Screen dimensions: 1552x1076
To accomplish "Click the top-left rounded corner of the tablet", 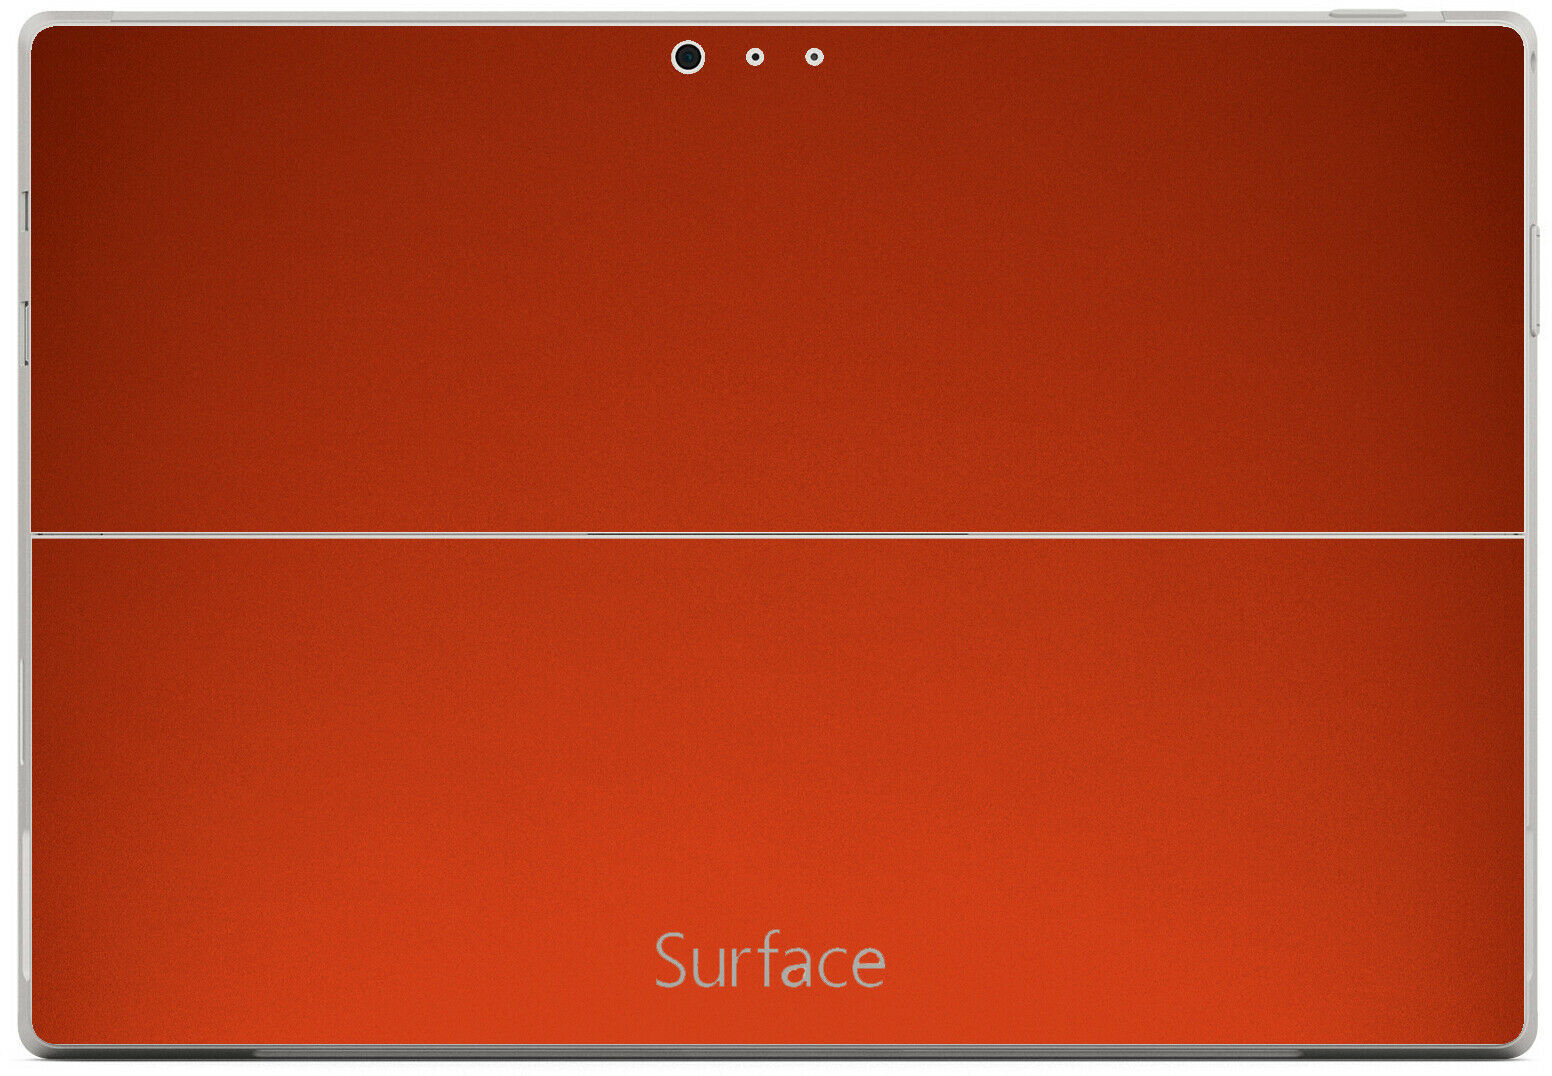I will [32, 26].
